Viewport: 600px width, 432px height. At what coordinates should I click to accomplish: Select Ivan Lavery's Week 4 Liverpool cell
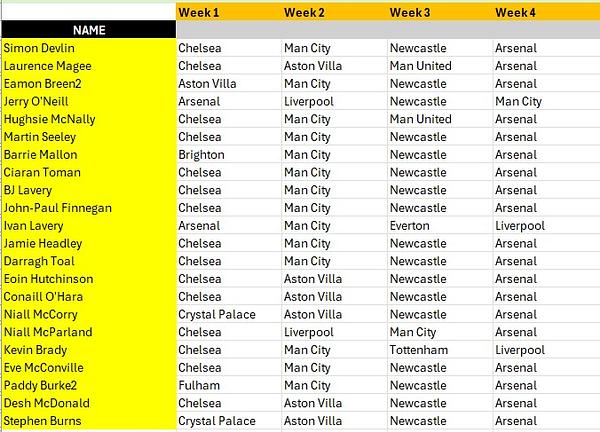click(x=520, y=226)
